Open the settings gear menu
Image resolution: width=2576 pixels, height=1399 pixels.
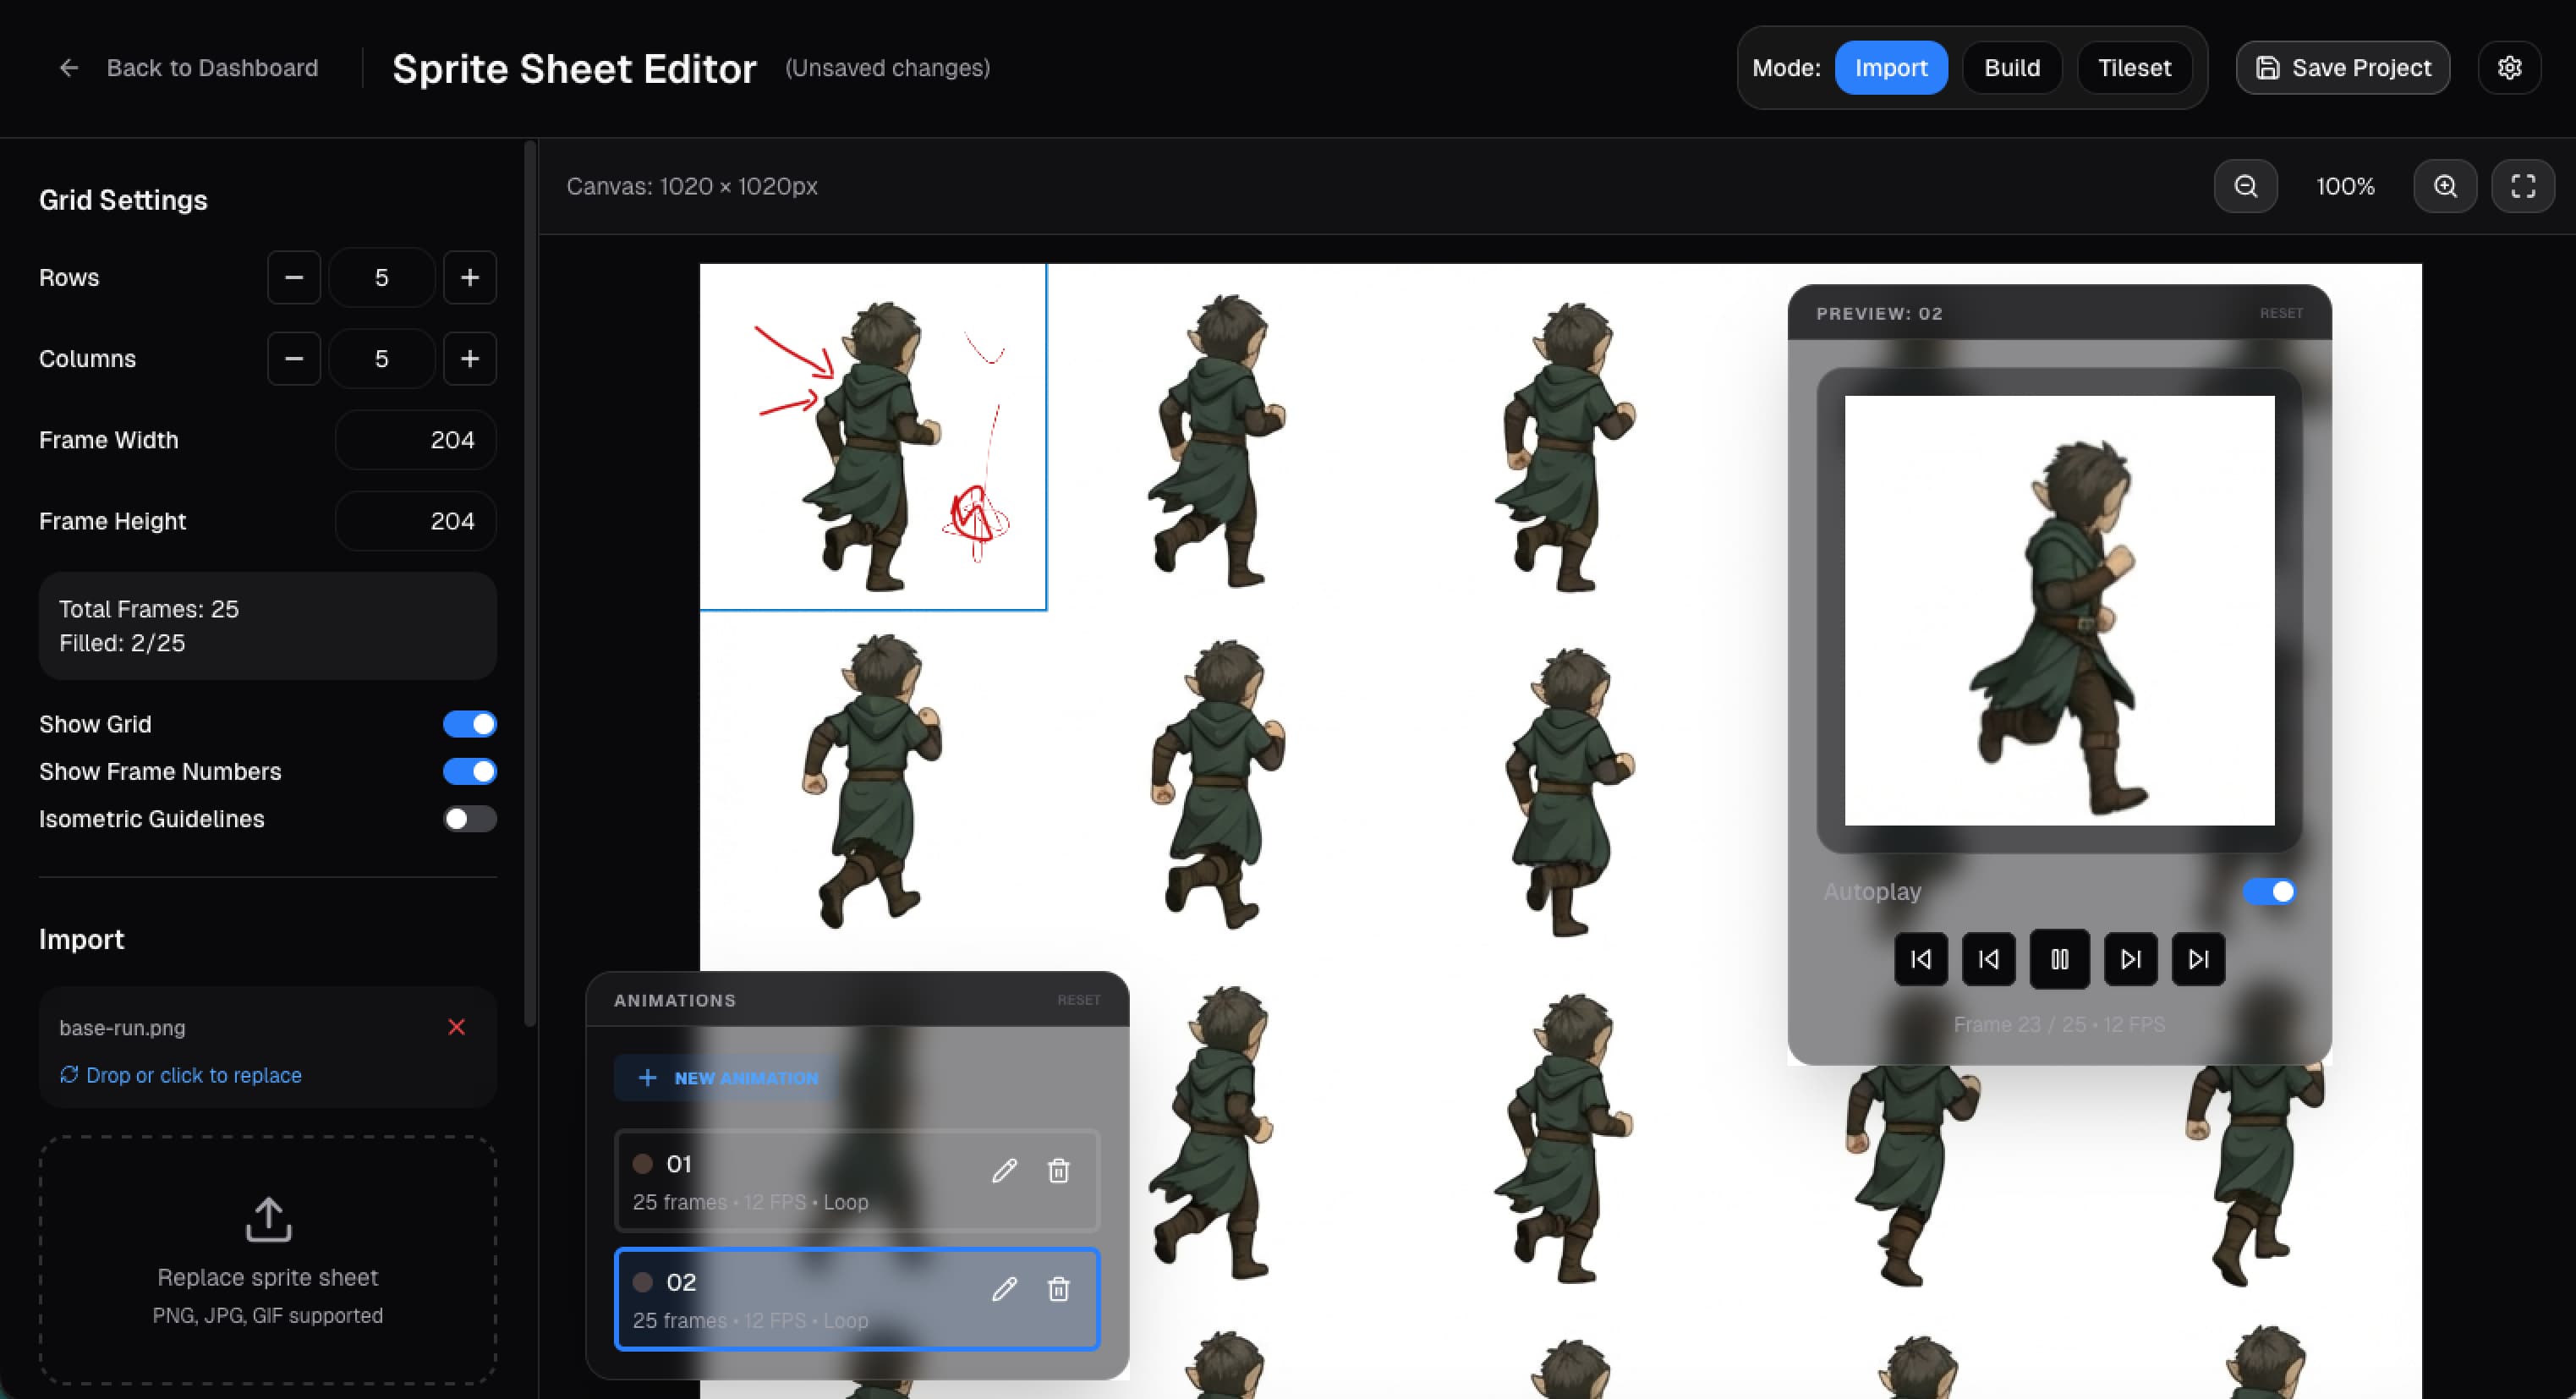click(x=2510, y=67)
